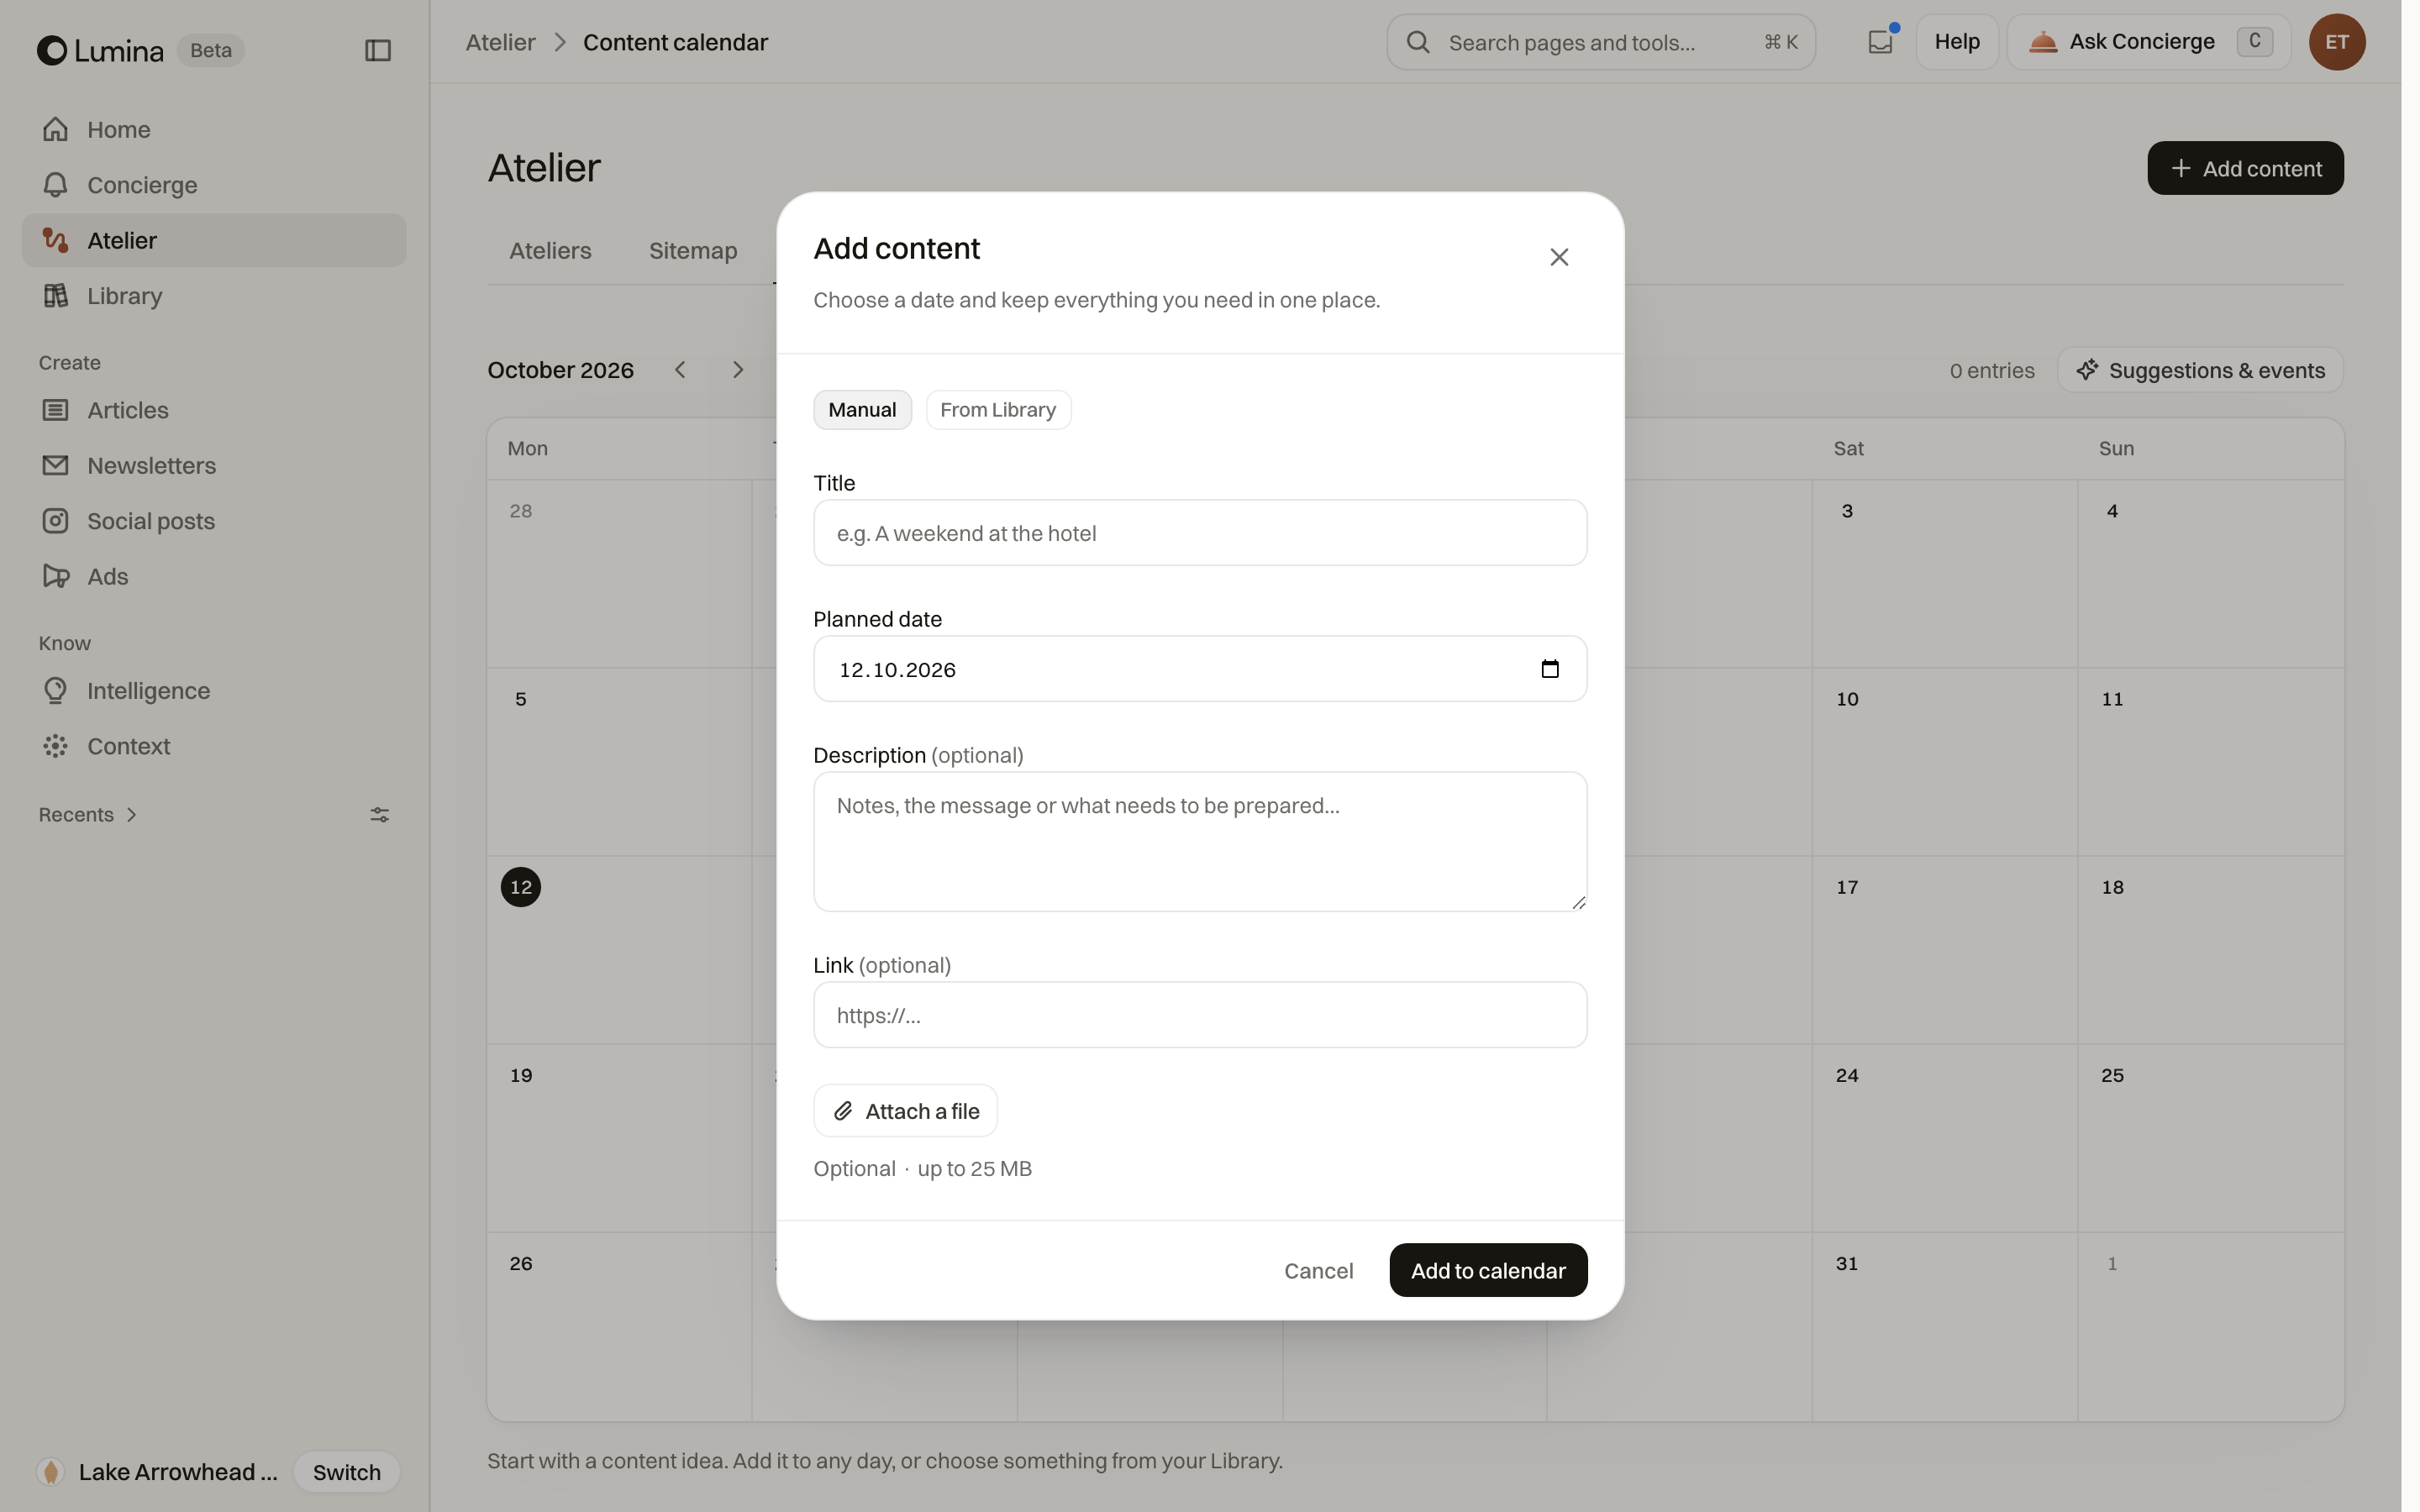Viewport: 2420px width, 1512px height.
Task: Focus the Title input field
Action: point(1200,533)
